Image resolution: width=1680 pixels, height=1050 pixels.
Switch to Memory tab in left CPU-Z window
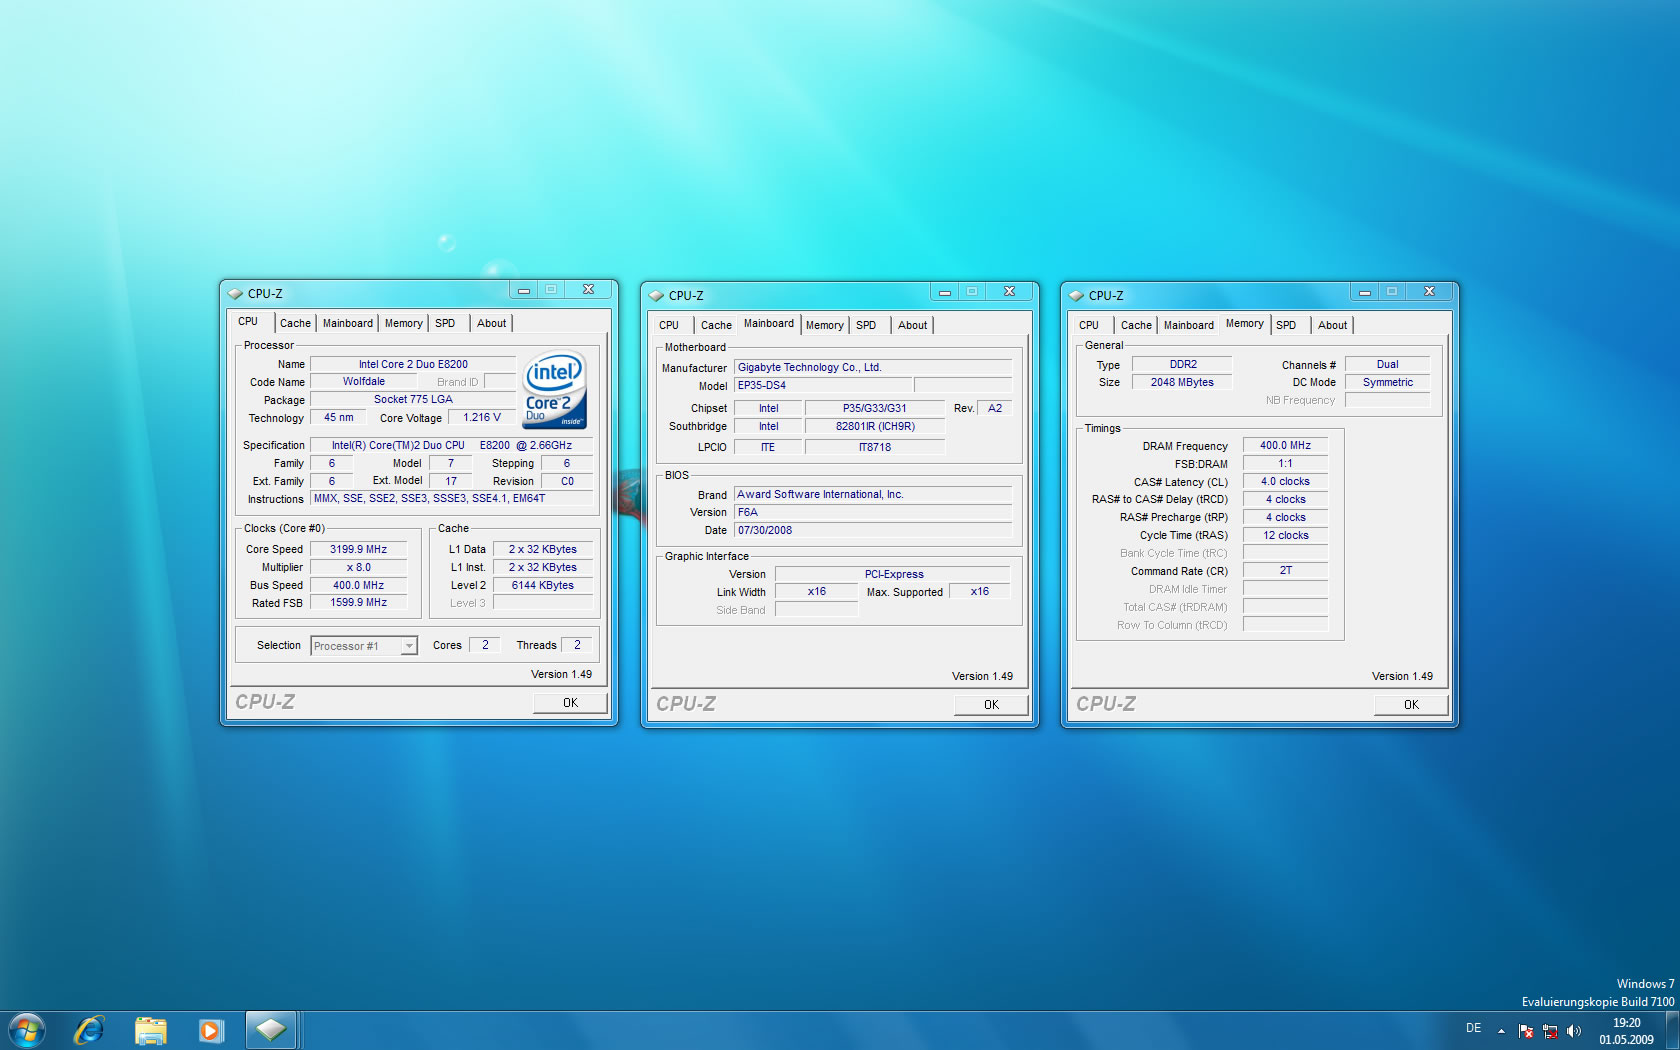pos(404,324)
